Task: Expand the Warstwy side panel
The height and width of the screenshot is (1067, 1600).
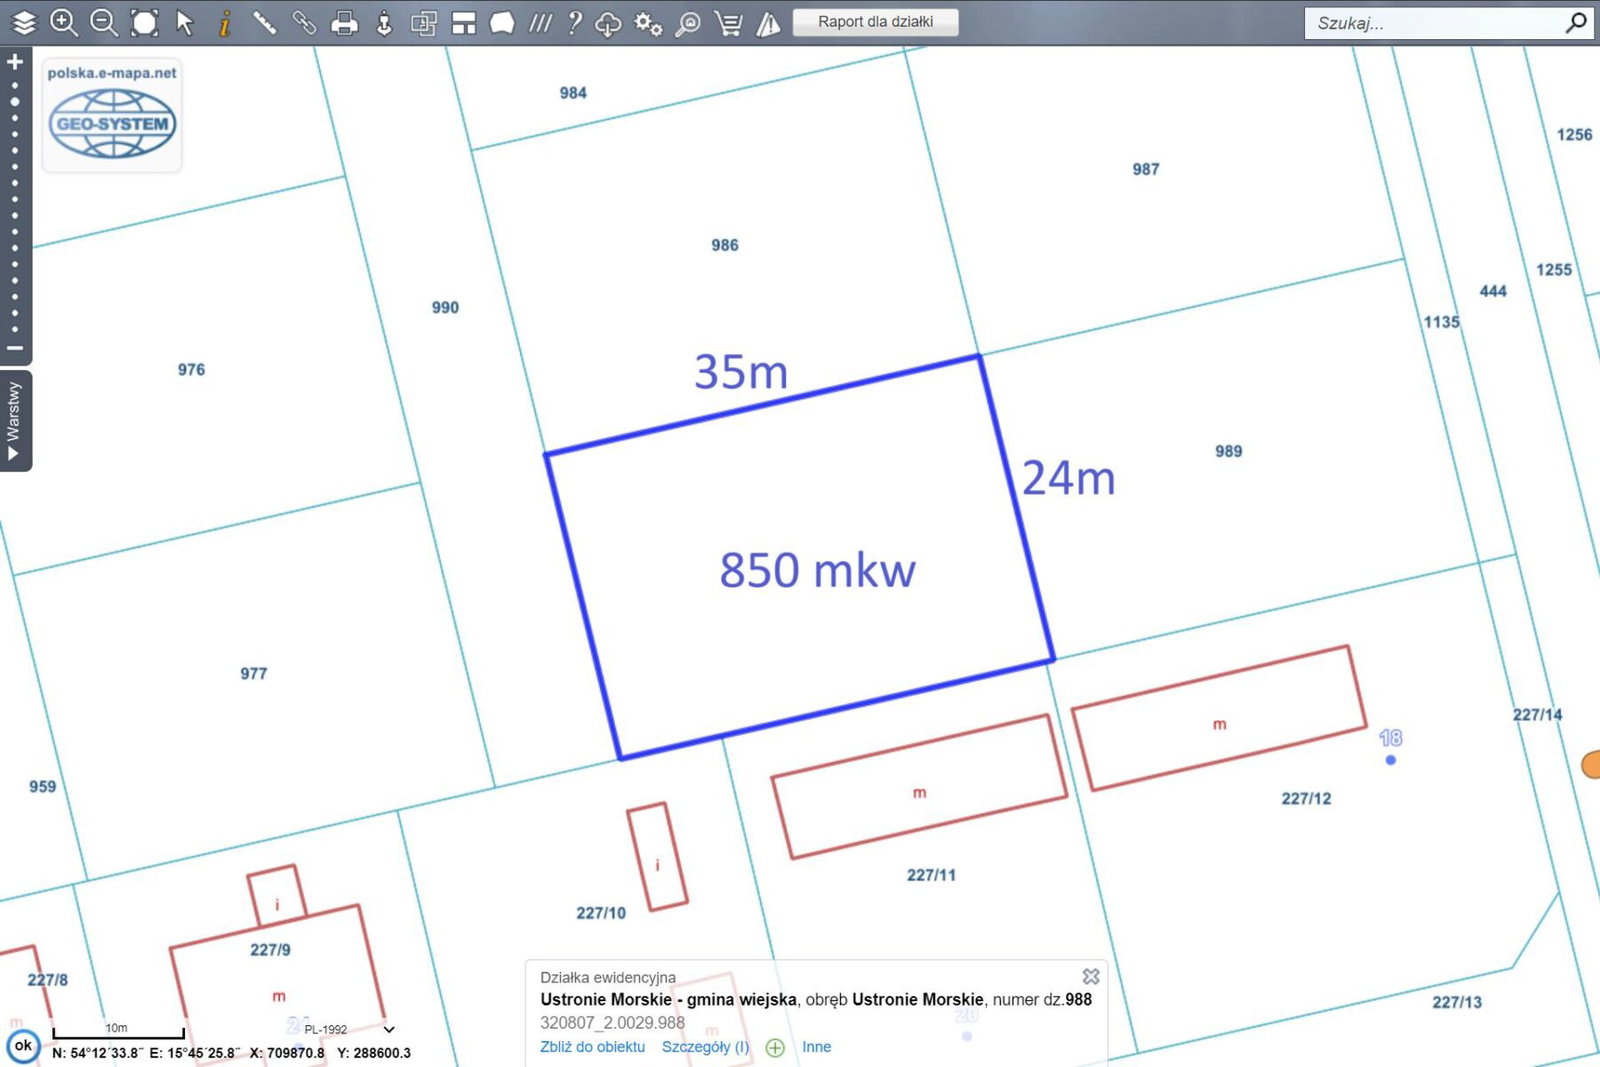Action: click(14, 420)
